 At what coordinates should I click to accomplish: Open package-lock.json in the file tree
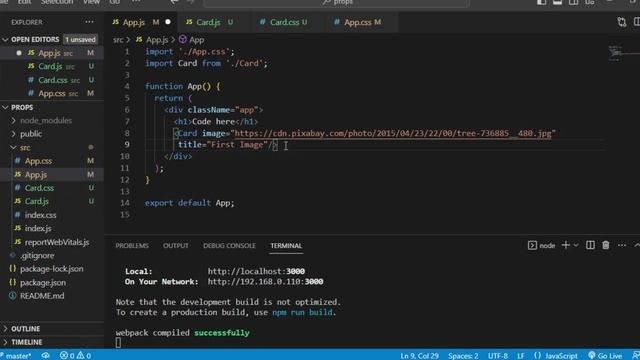pyautogui.click(x=52, y=269)
